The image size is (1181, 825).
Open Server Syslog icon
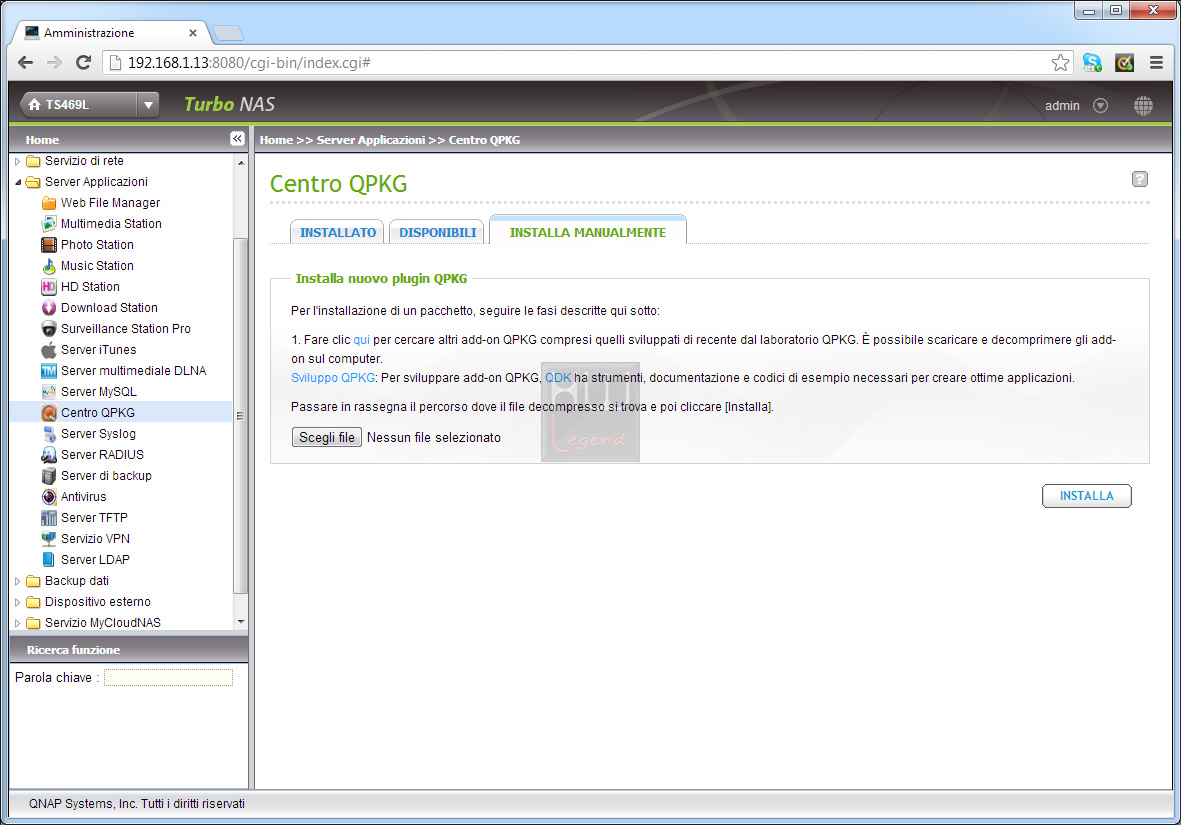[x=49, y=434]
